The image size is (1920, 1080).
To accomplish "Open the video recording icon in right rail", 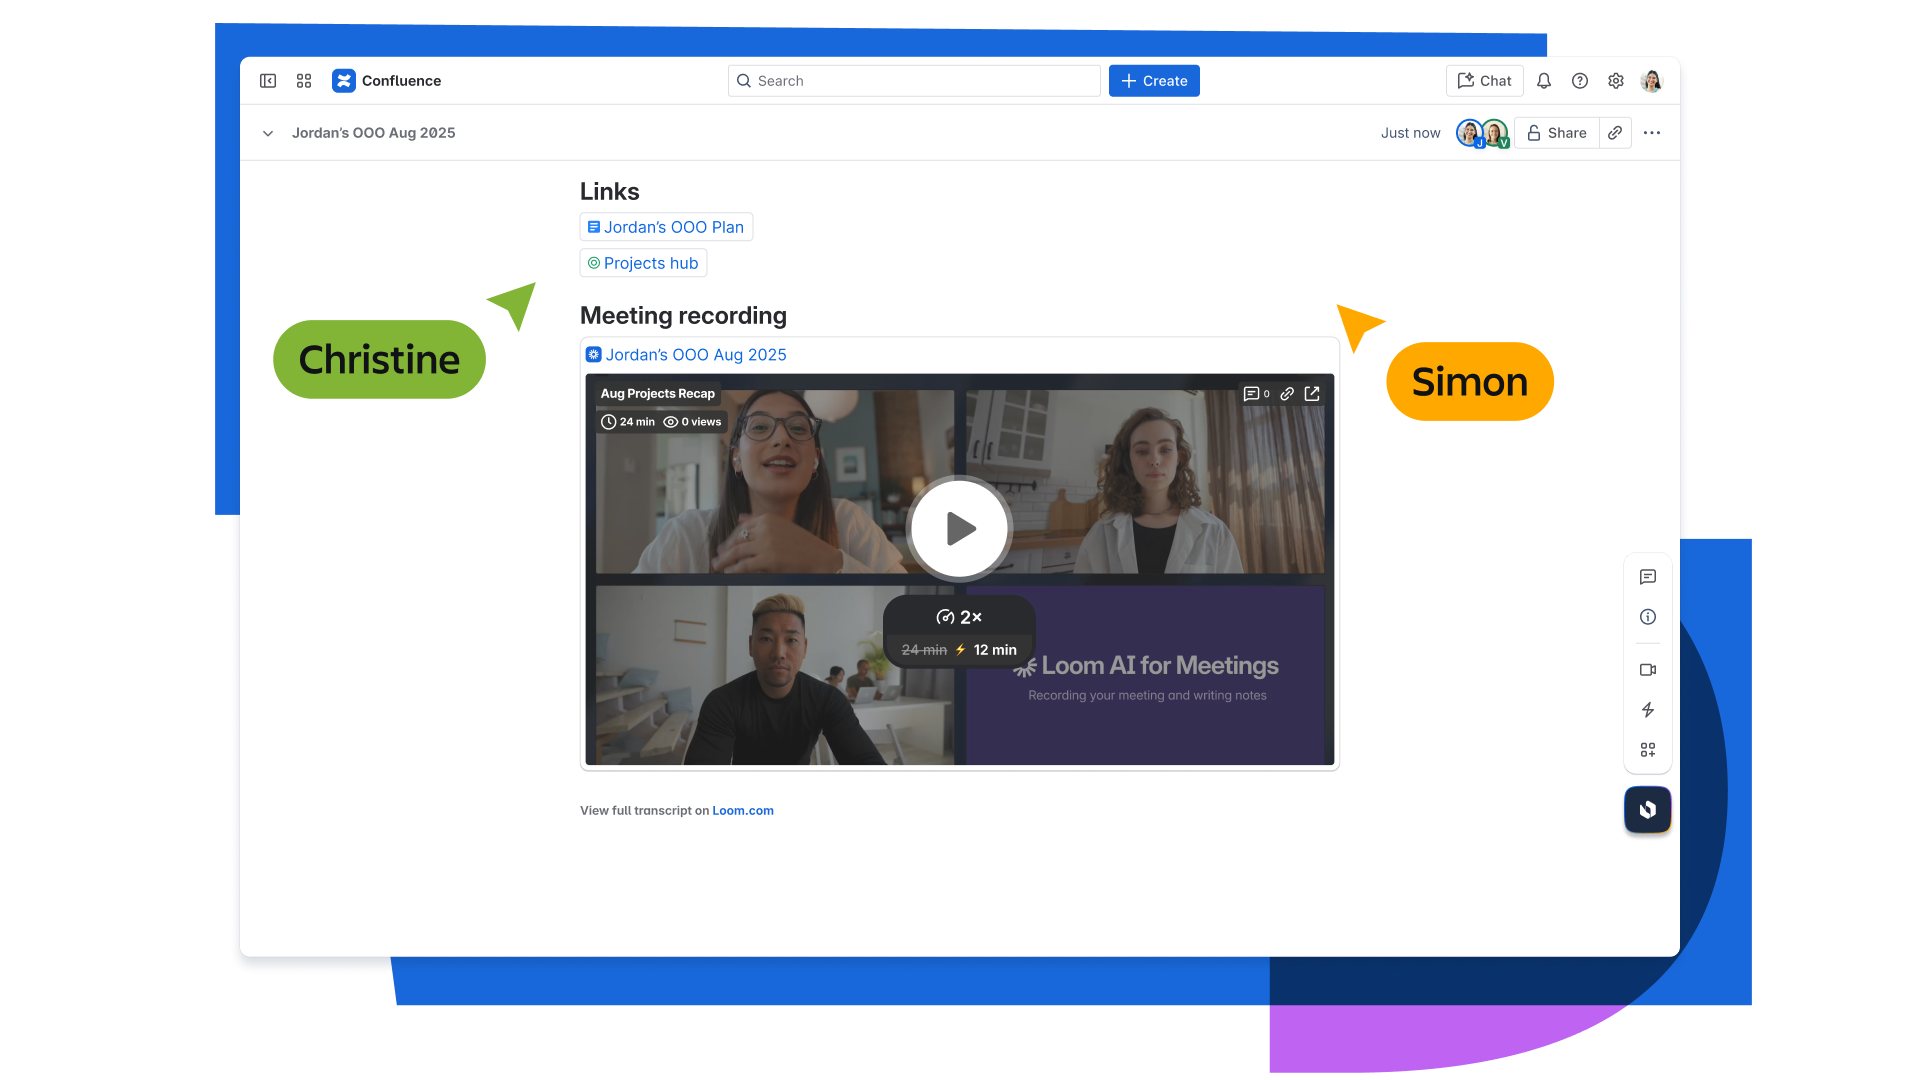I will click(1648, 670).
